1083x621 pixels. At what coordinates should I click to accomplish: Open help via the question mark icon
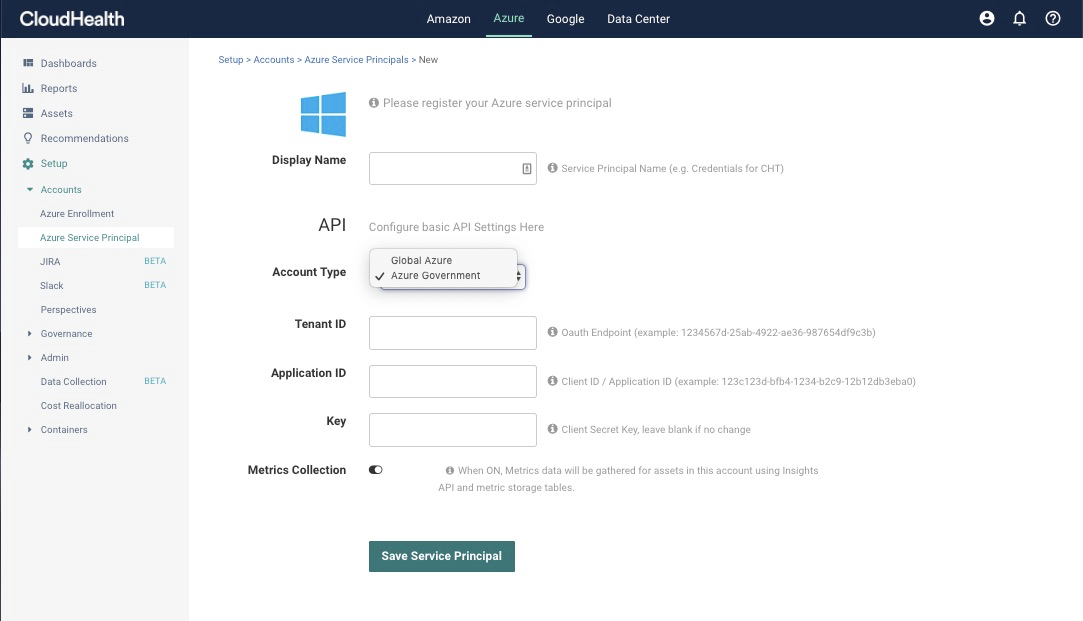point(1052,18)
